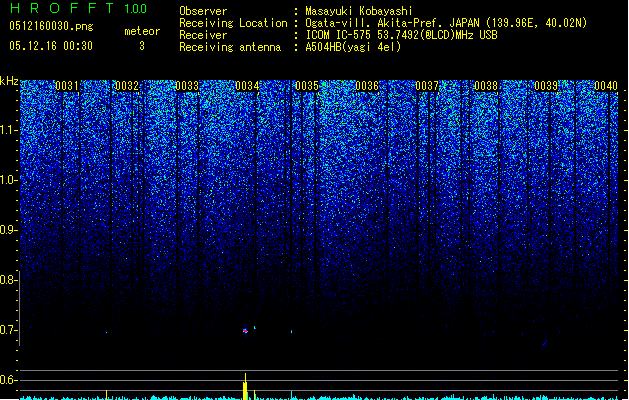Viewport: 629px width, 400px height.
Task: Click the 0.7 kHz axis label
Action: click(x=8, y=330)
